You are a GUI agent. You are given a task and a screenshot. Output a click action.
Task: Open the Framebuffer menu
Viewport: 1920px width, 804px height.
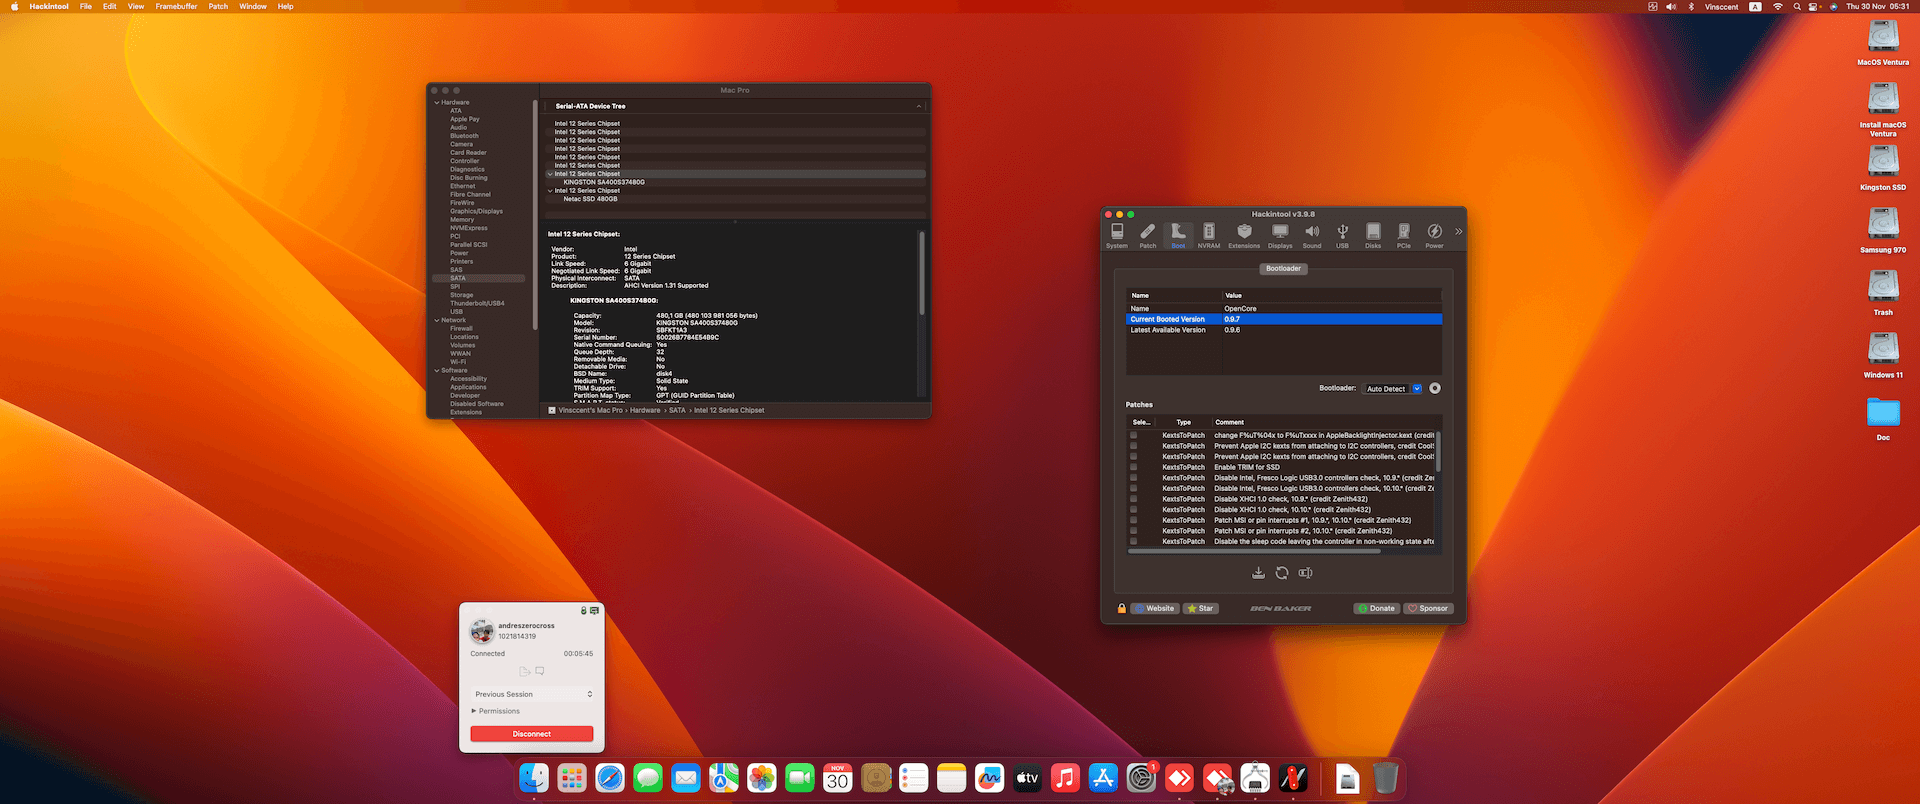176,6
